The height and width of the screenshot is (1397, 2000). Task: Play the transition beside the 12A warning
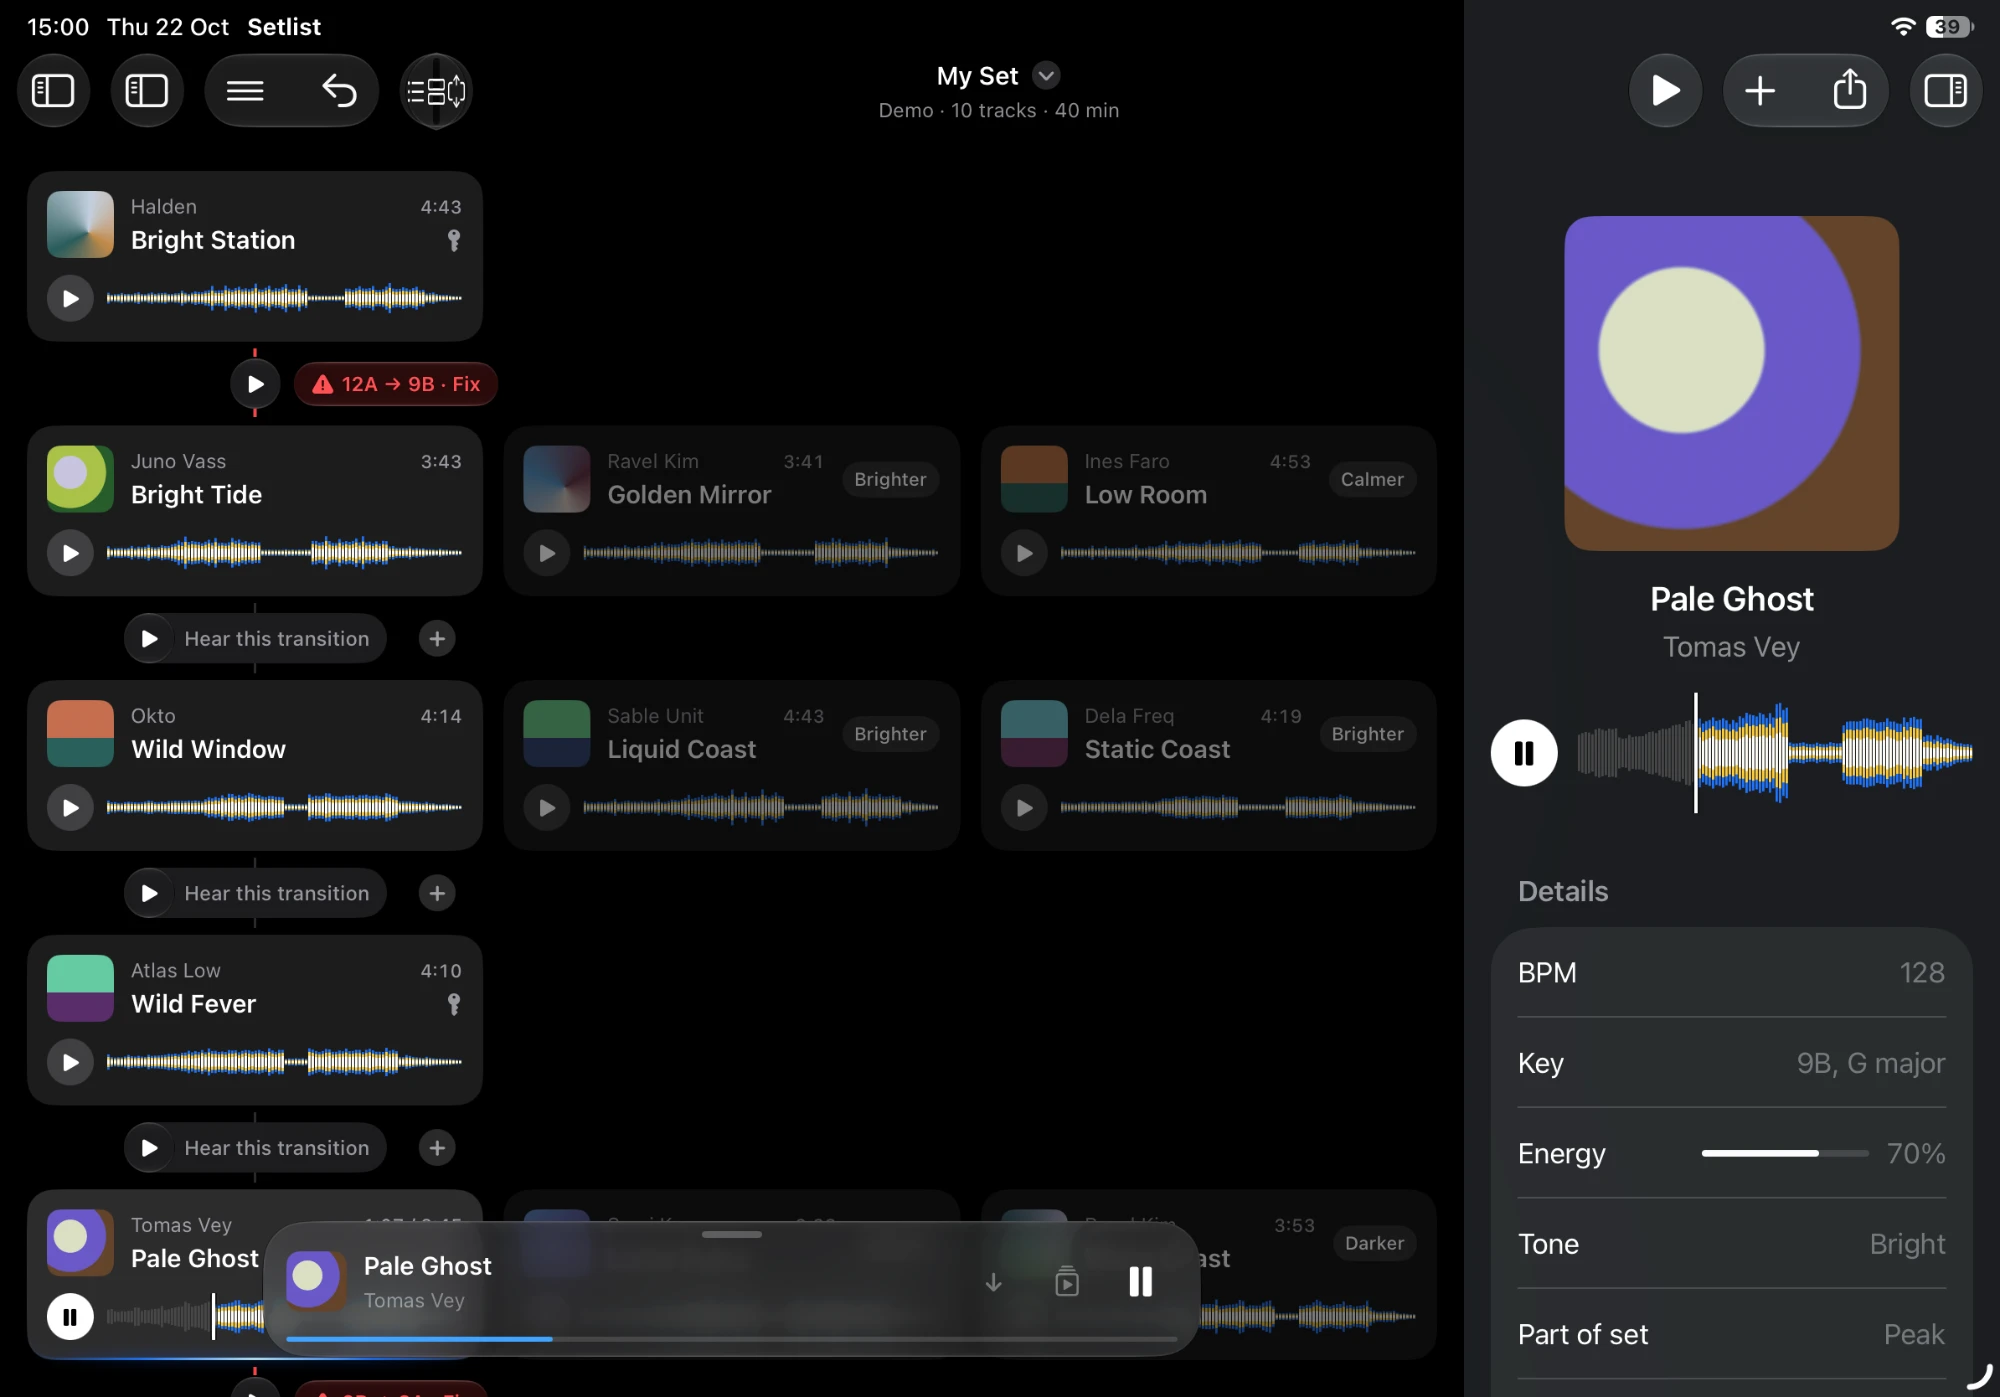click(255, 384)
